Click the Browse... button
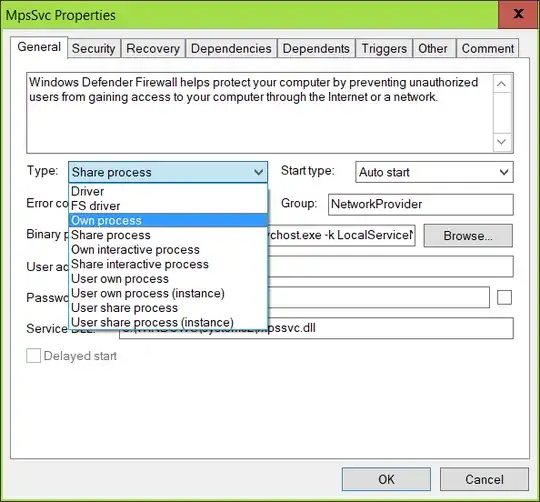This screenshot has height=502, width=540. (x=468, y=236)
